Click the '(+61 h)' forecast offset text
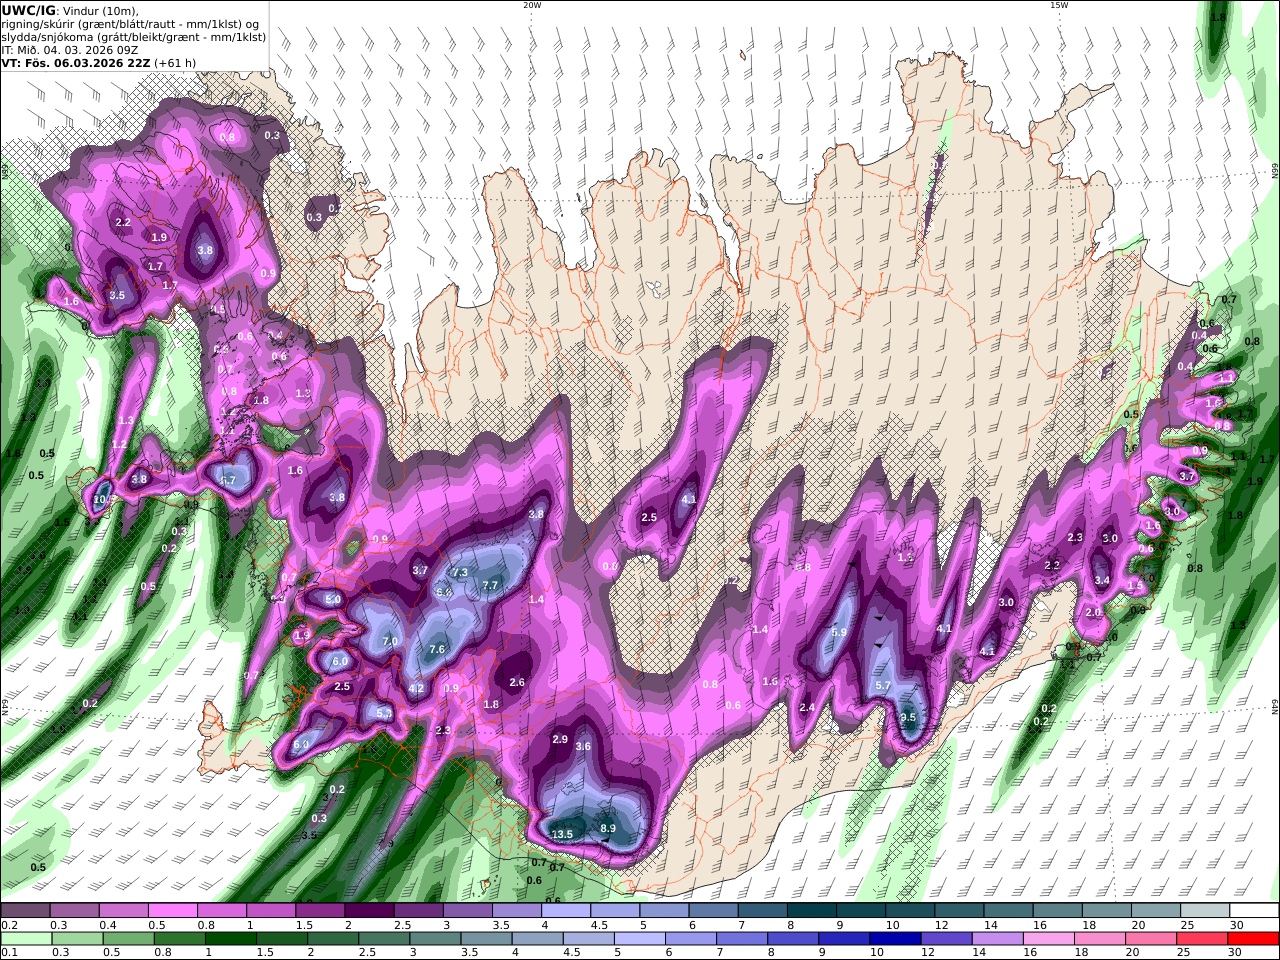The height and width of the screenshot is (960, 1280). point(175,62)
